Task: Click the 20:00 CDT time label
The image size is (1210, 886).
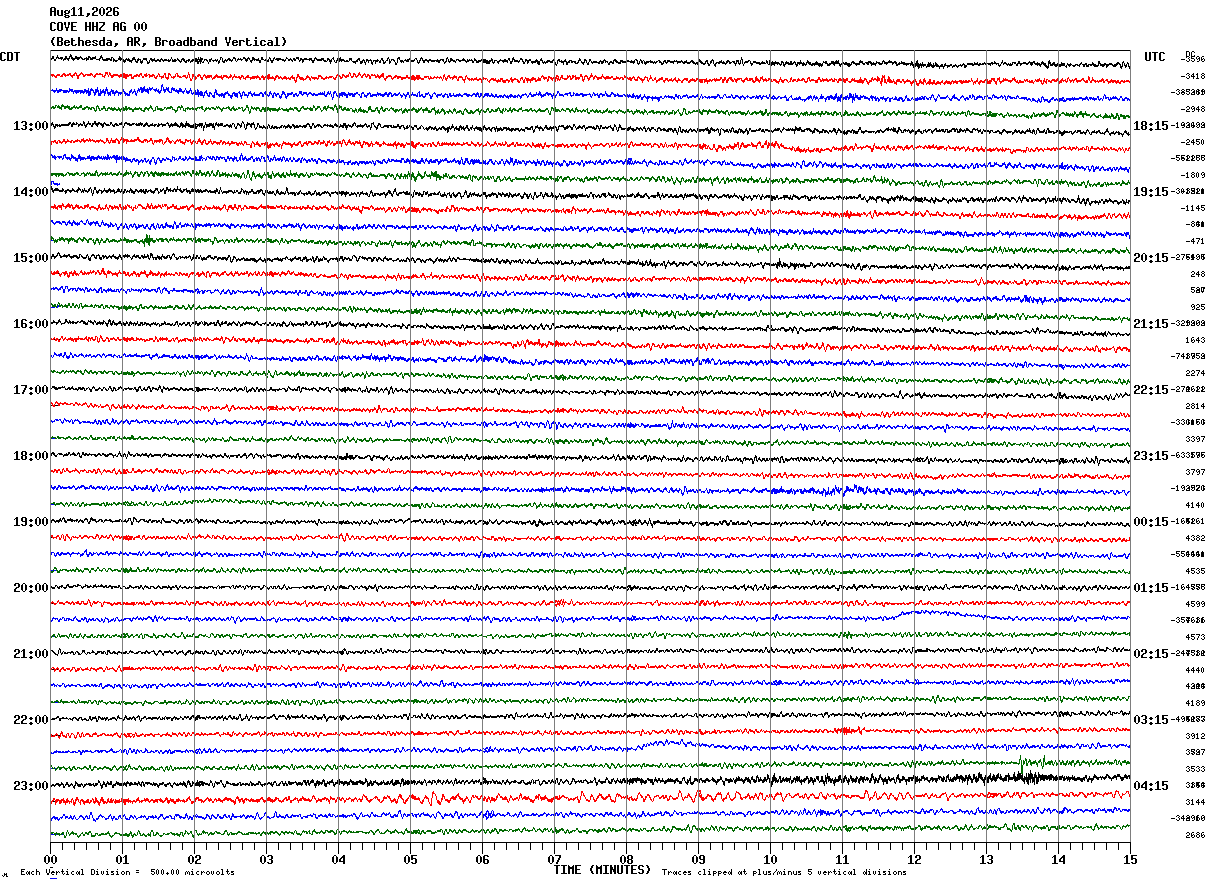Action: pos(30,588)
